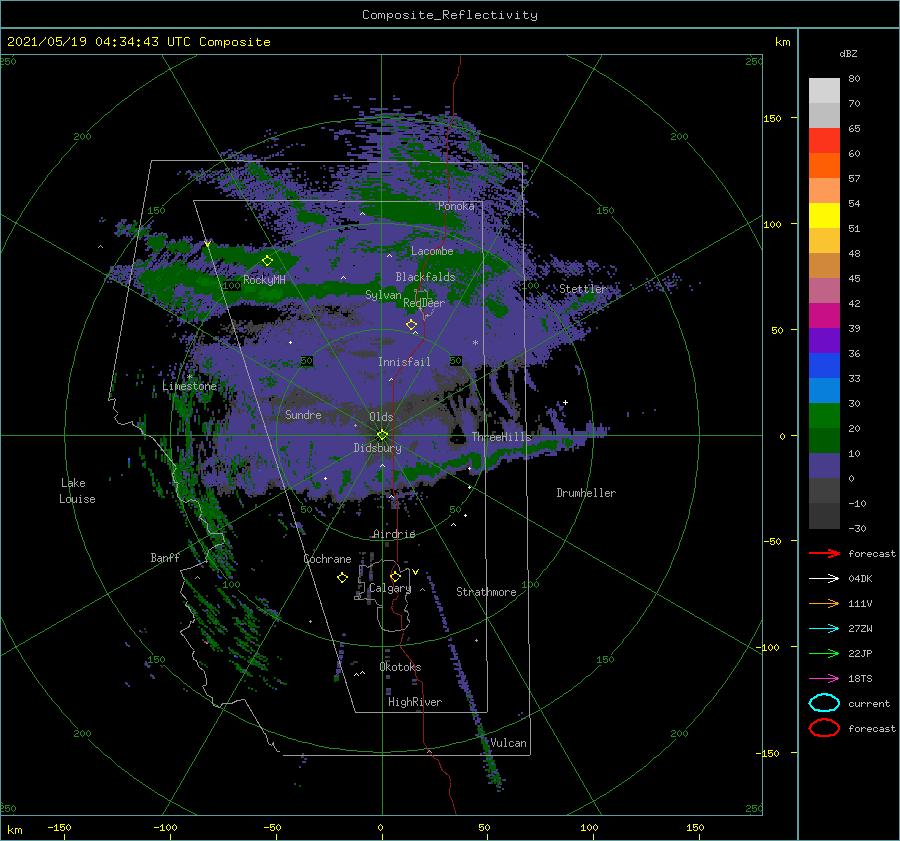
Task: Click the orange 111V arrow in legend
Action: (x=824, y=603)
